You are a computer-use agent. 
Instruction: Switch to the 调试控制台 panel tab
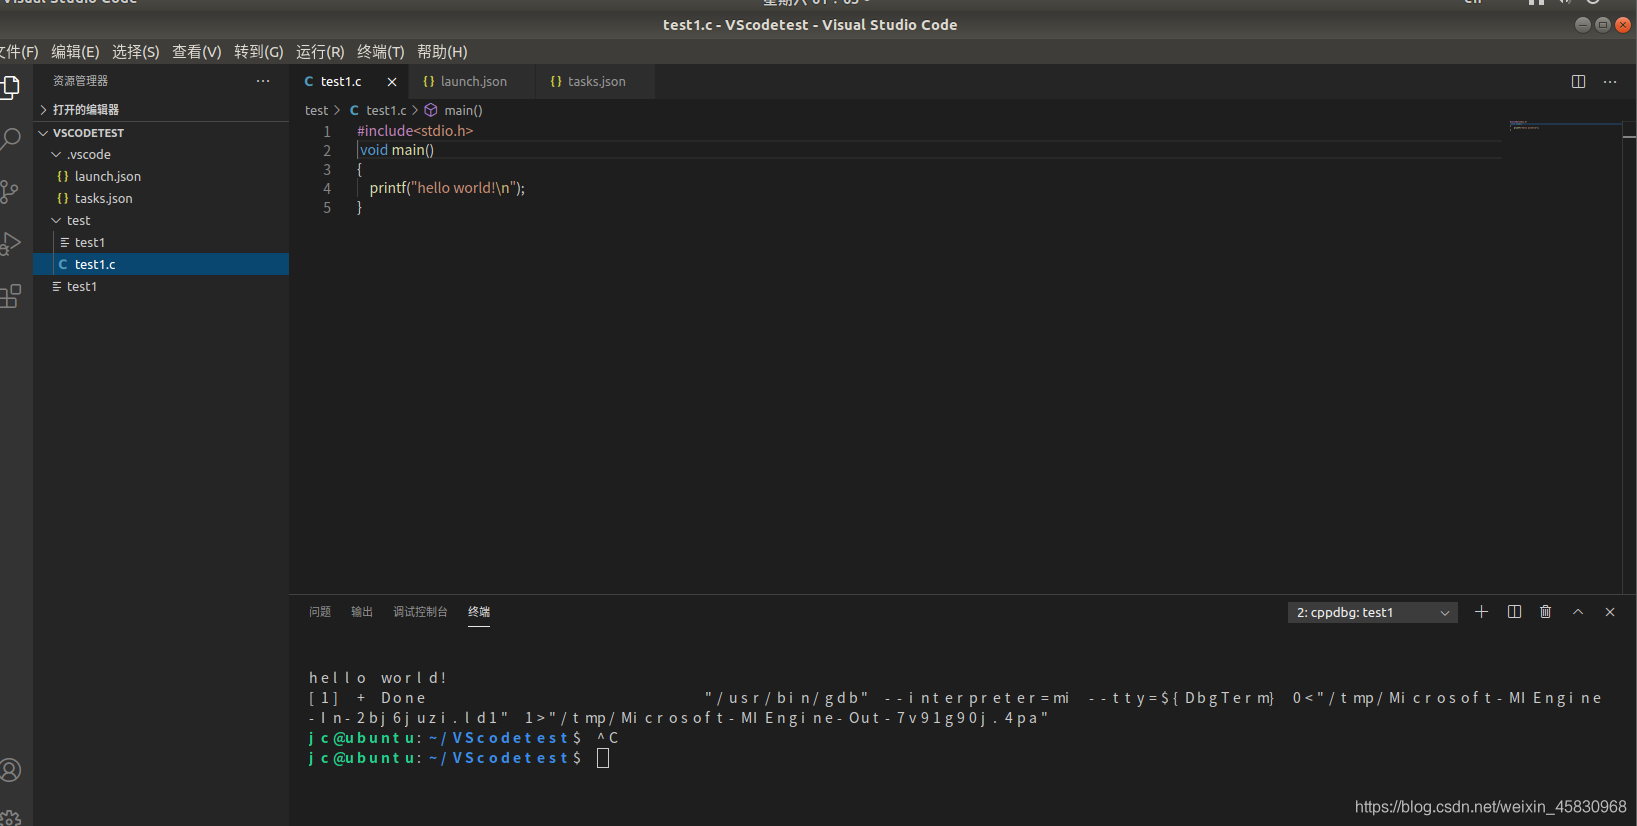(420, 612)
